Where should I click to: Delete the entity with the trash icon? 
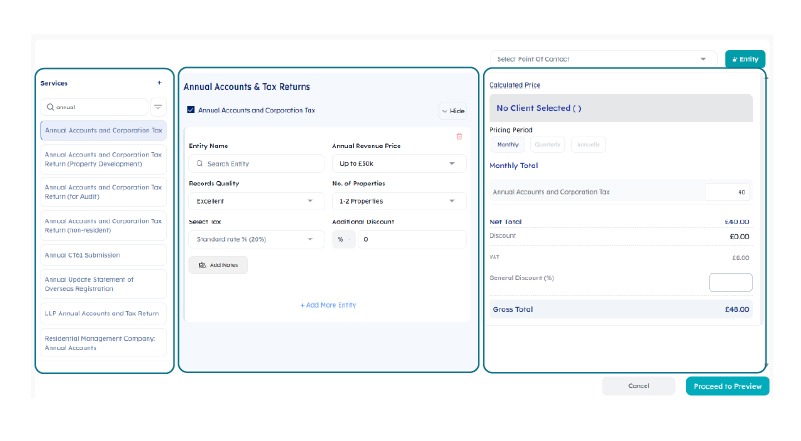[x=459, y=136]
